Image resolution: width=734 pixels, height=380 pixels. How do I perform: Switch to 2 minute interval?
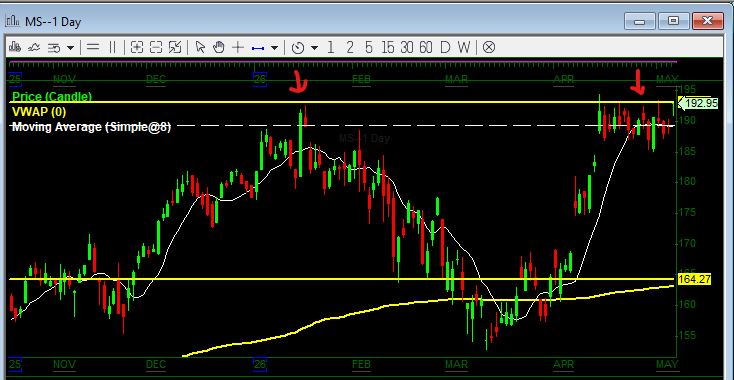(350, 47)
